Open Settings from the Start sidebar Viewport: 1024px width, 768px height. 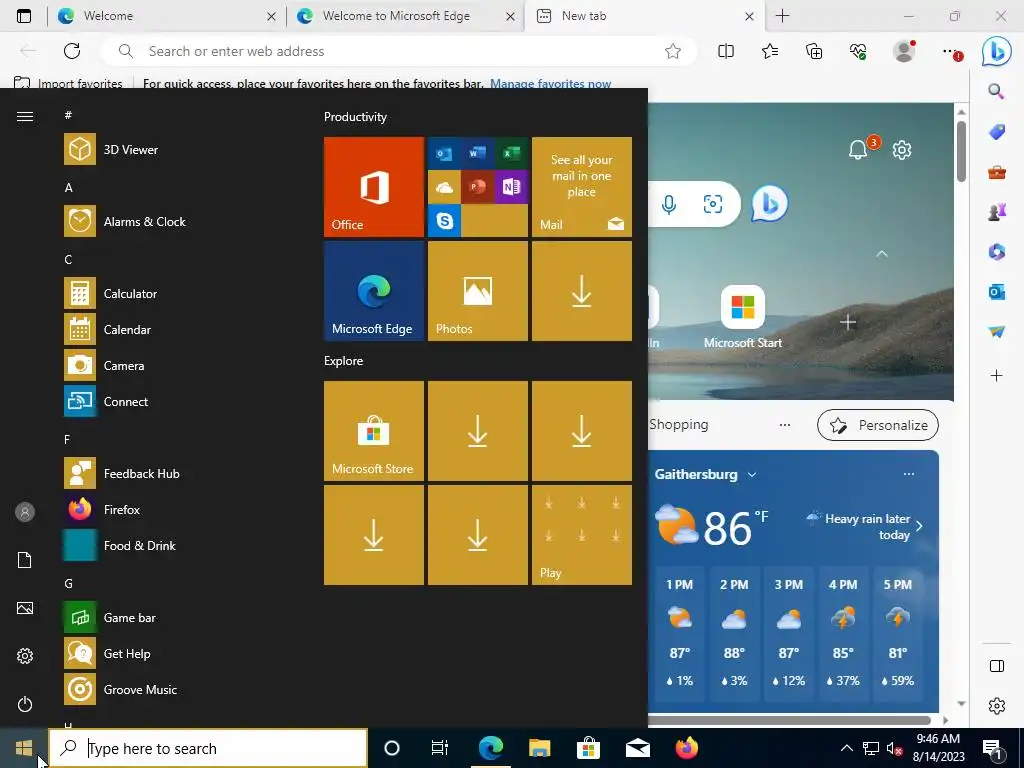point(25,656)
